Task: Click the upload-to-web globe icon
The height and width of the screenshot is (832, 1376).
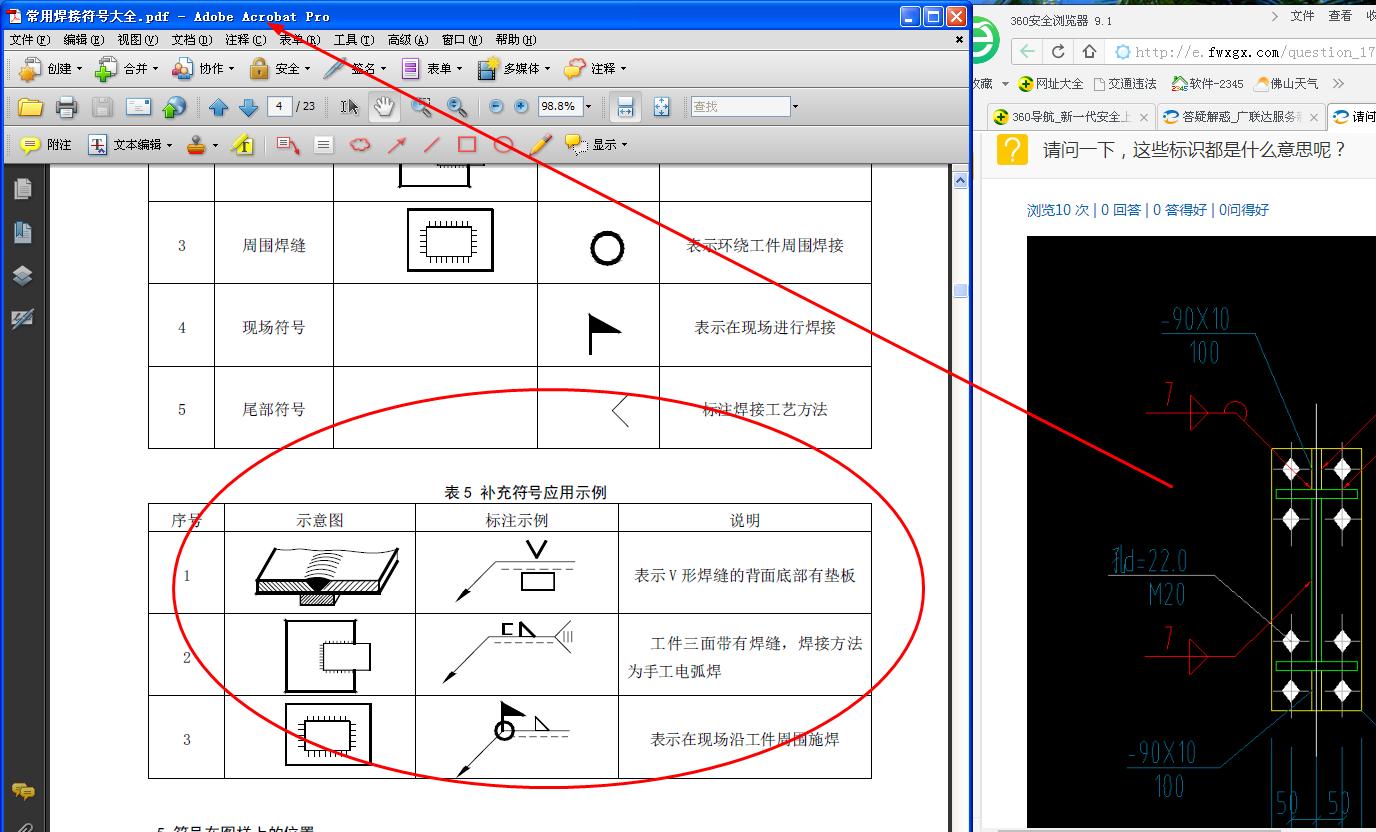Action: 174,107
